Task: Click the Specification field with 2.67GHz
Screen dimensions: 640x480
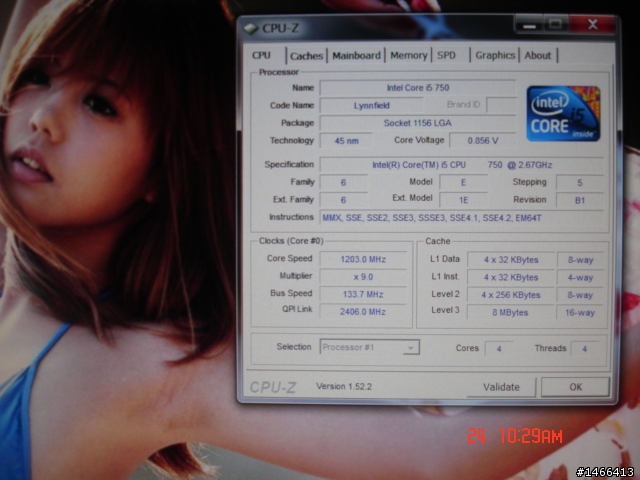Action: click(462, 165)
